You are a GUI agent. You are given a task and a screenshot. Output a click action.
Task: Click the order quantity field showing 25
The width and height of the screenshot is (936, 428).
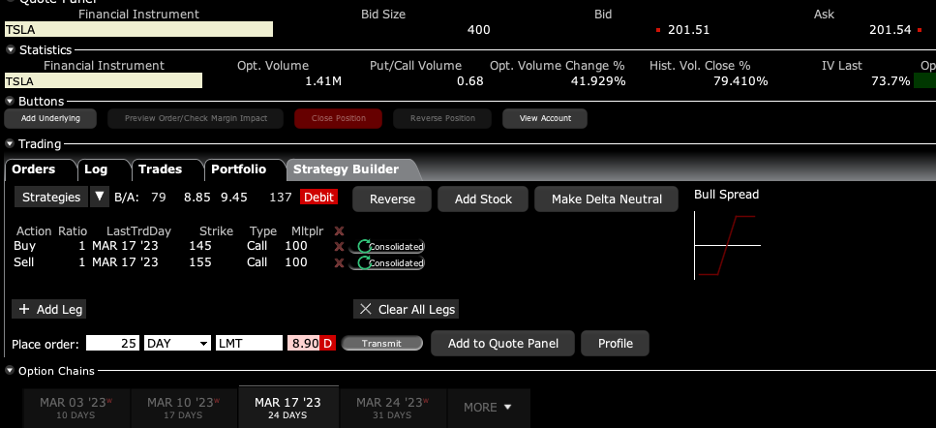point(113,343)
